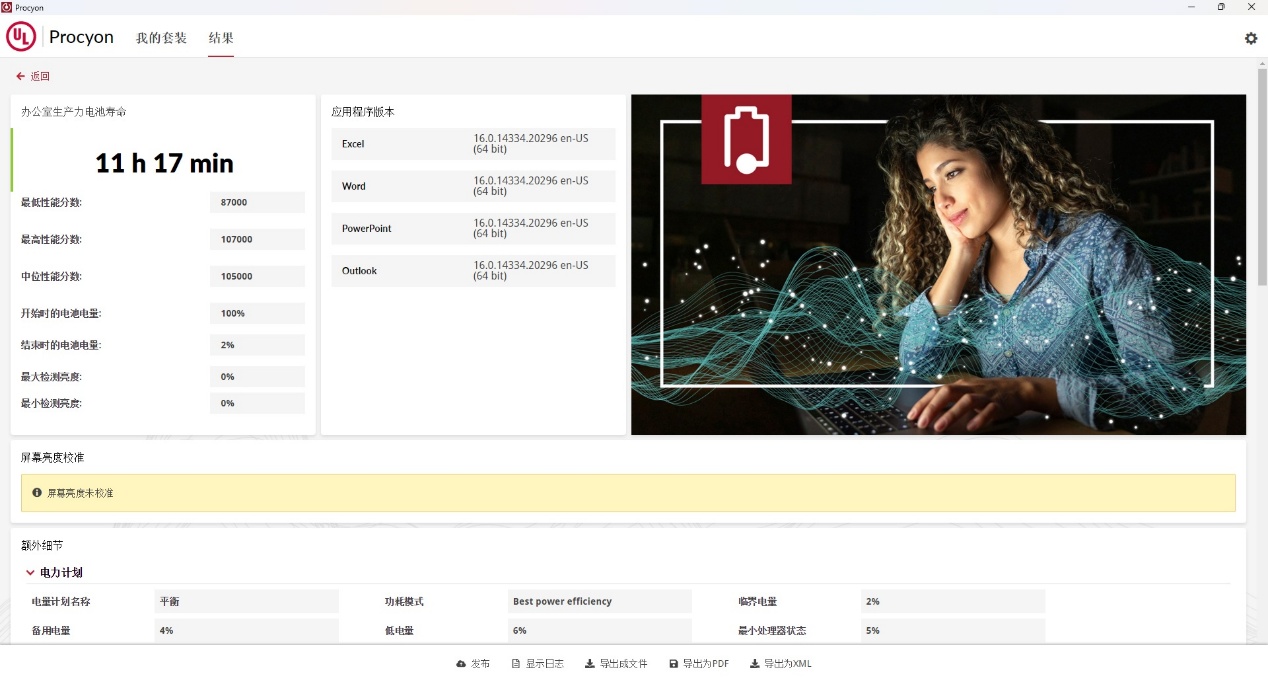This screenshot has width=1268, height=682.
Task: Click the export-to-file download icon
Action: 588,663
